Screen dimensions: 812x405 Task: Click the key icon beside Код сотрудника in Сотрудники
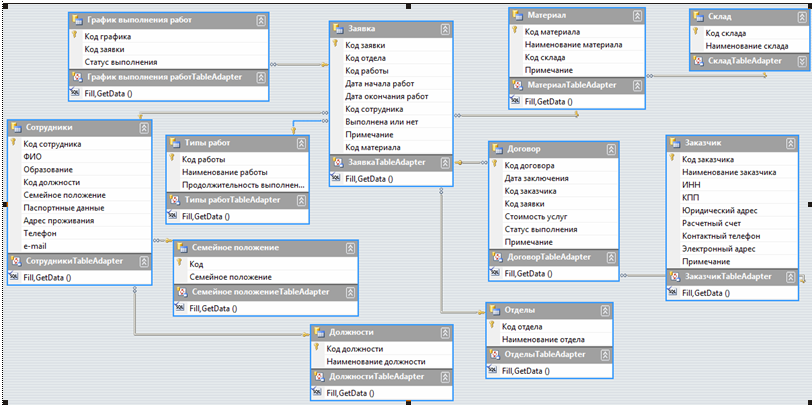(12, 144)
